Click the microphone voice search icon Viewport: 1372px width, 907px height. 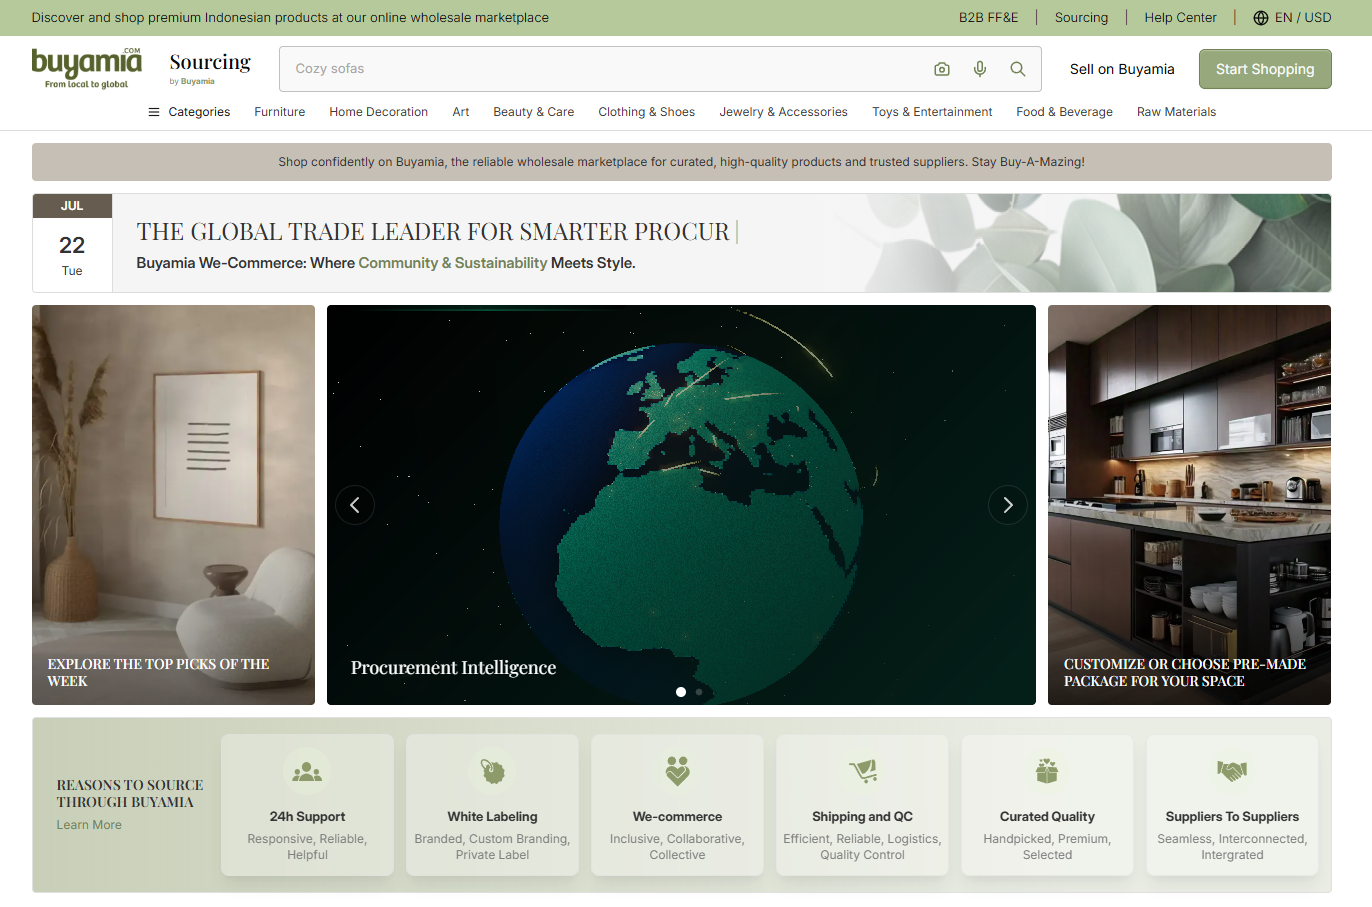pyautogui.click(x=980, y=69)
